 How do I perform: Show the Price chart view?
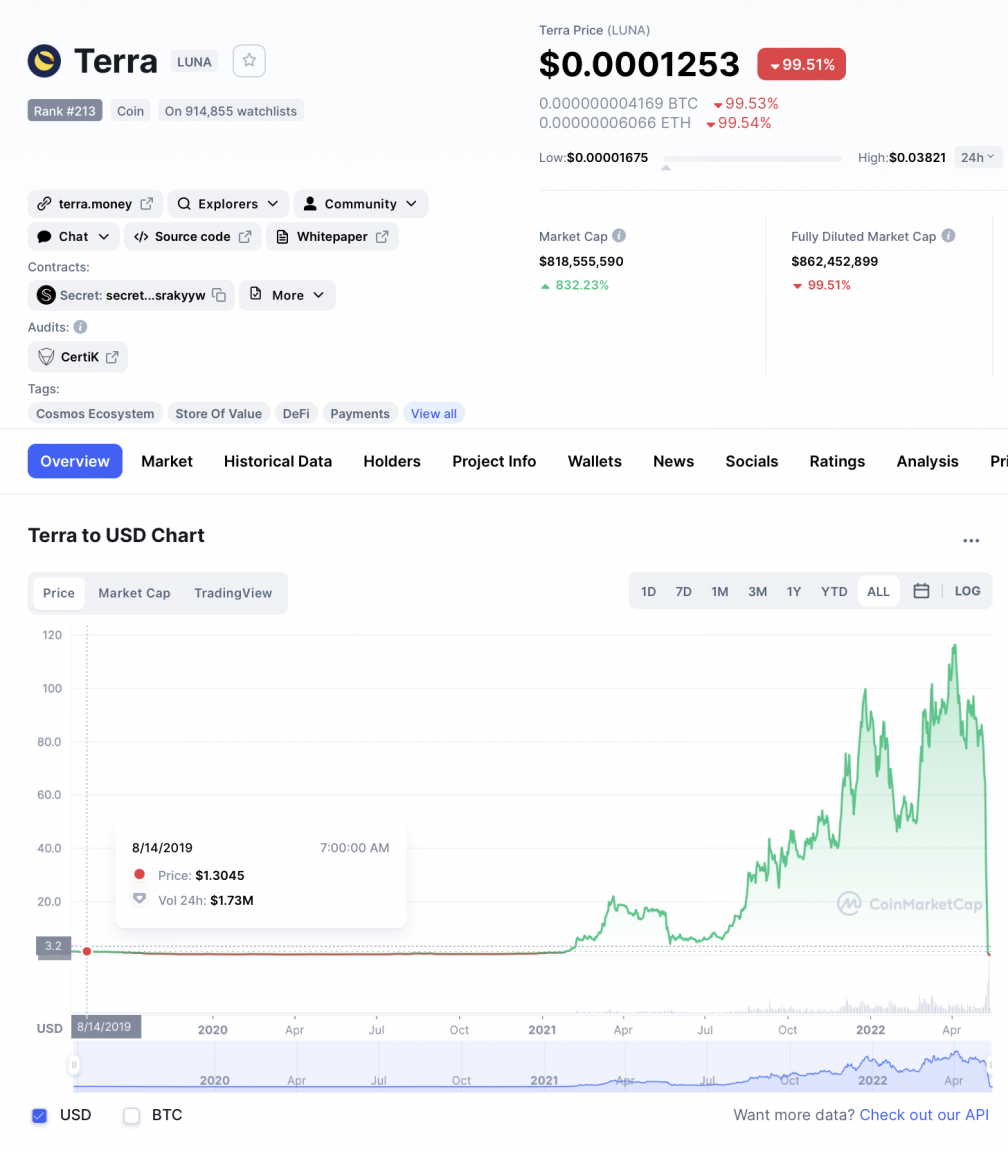coord(59,593)
